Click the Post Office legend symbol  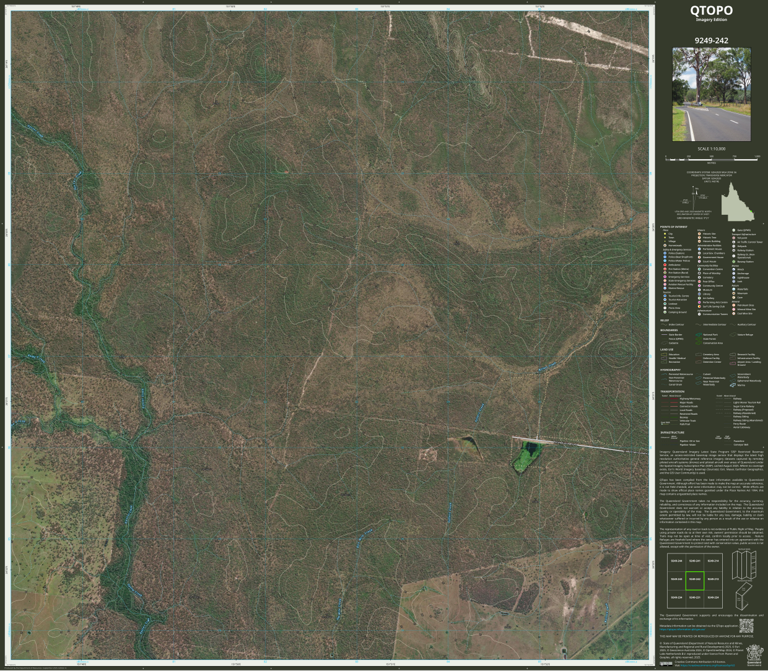699,282
